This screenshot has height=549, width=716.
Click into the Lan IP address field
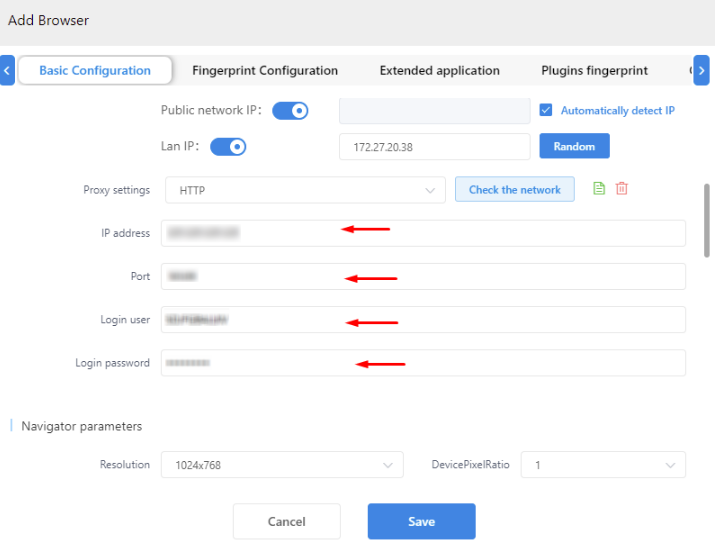(434, 147)
